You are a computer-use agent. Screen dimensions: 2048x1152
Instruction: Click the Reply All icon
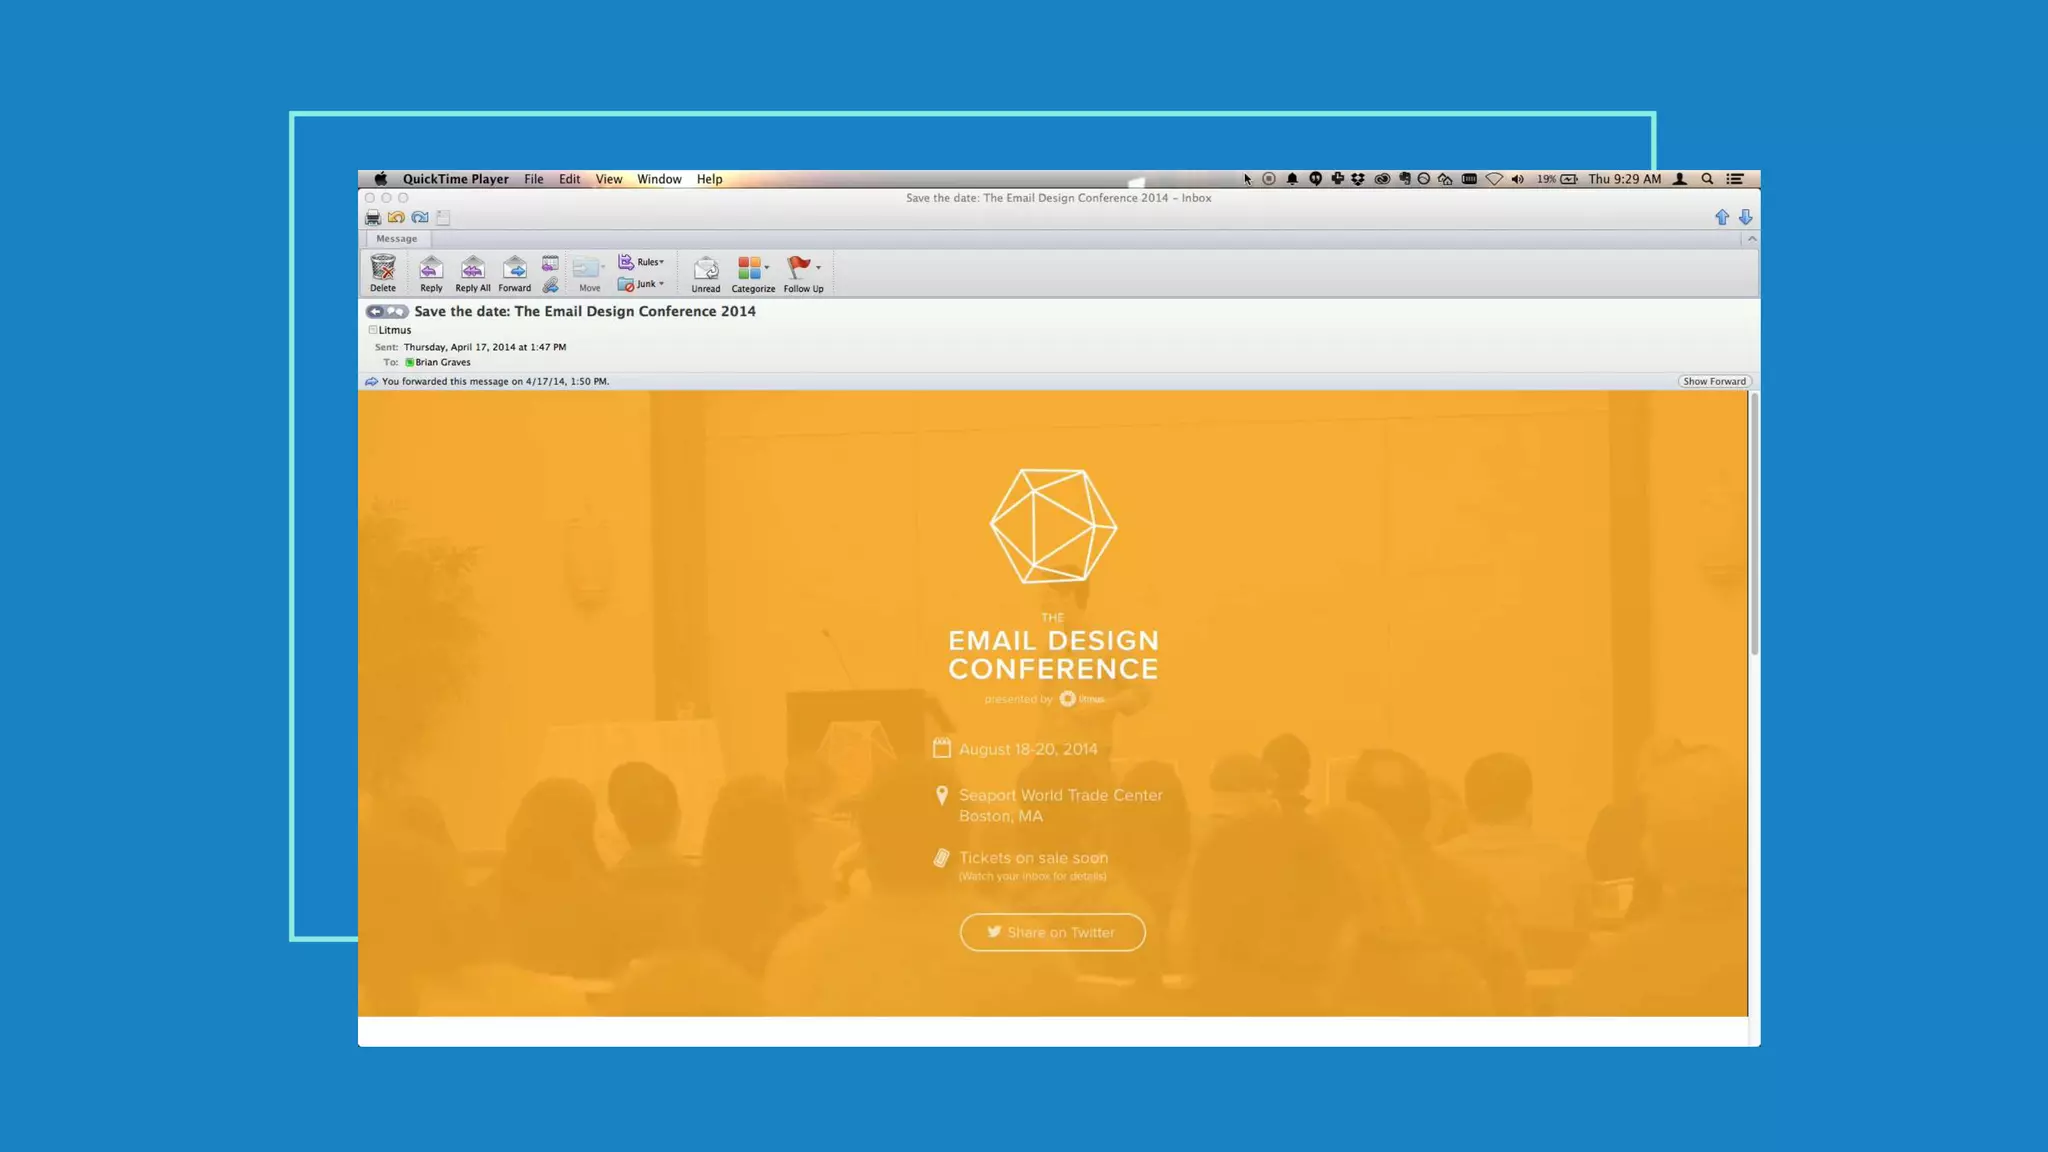(472, 268)
